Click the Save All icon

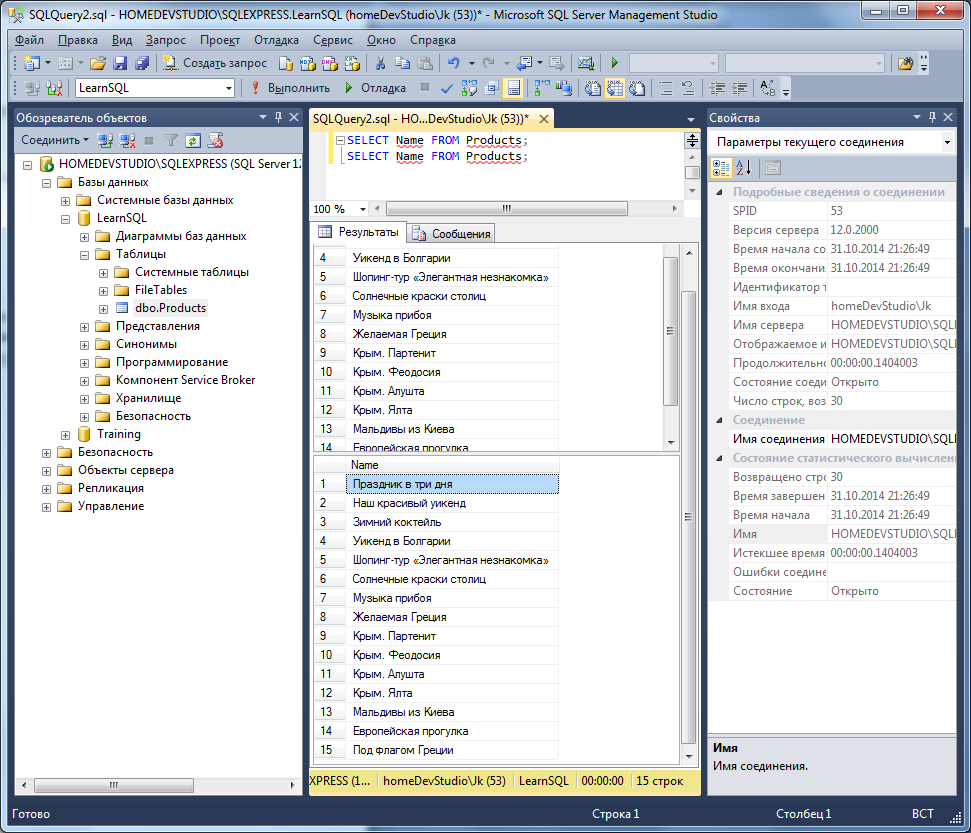tap(142, 63)
